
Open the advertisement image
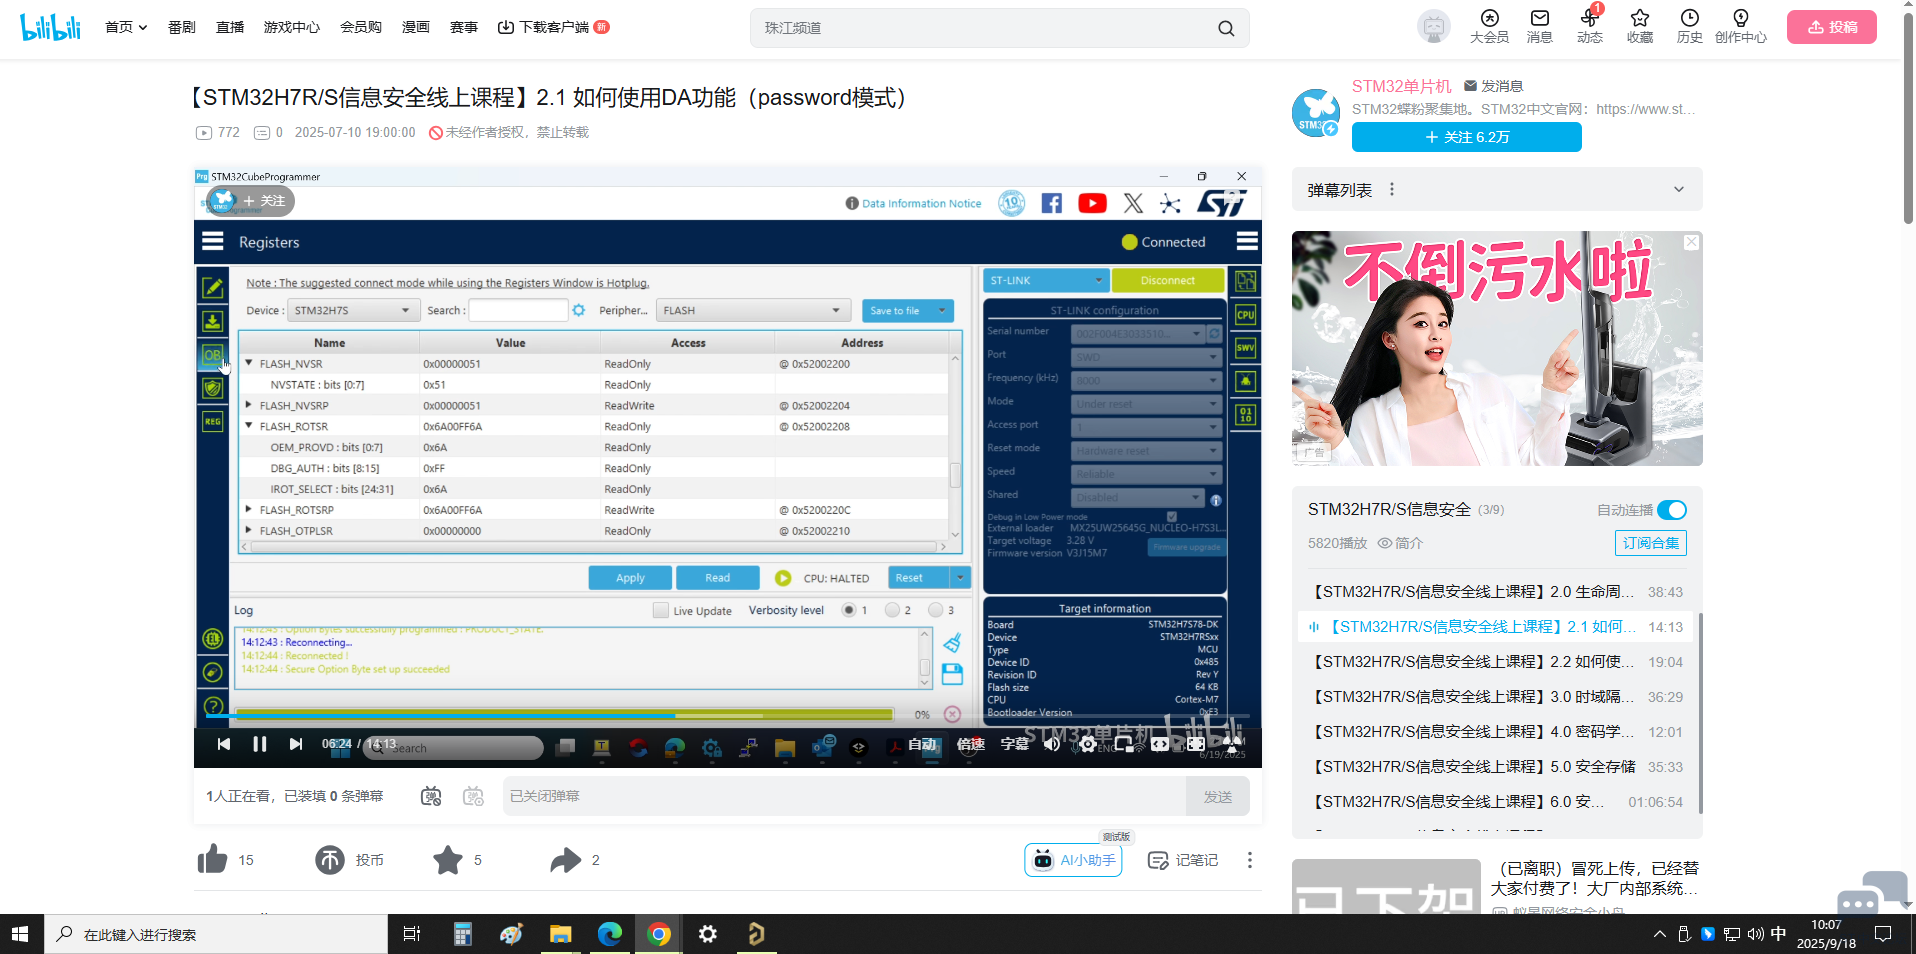pyautogui.click(x=1497, y=348)
